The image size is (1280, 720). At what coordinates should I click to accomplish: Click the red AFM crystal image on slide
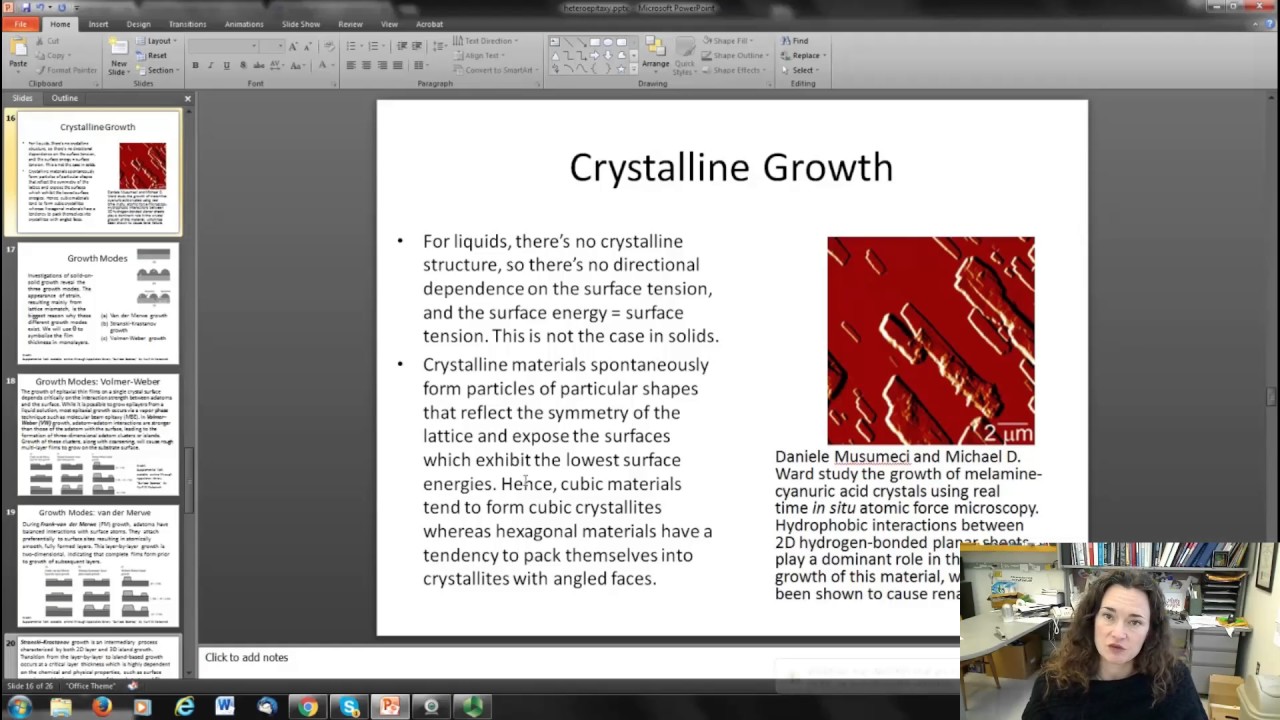pyautogui.click(x=931, y=340)
